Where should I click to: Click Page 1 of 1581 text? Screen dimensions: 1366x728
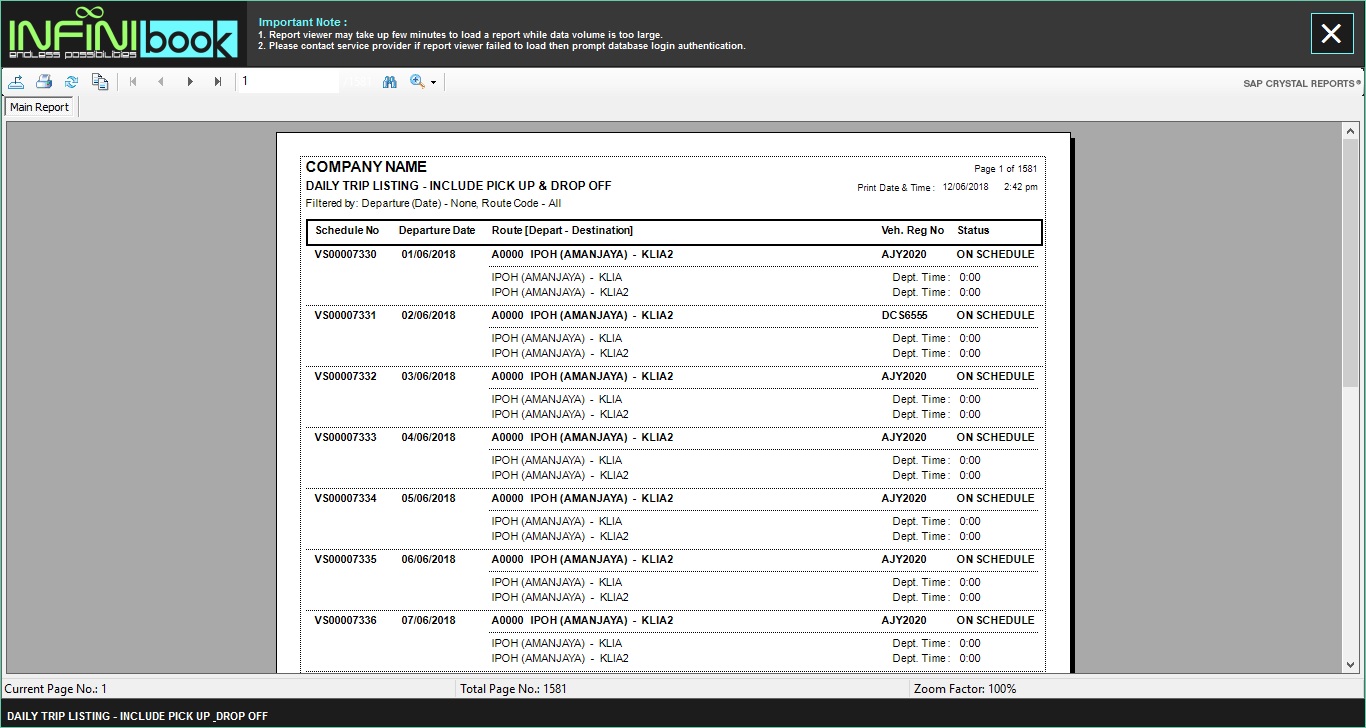(1005, 169)
